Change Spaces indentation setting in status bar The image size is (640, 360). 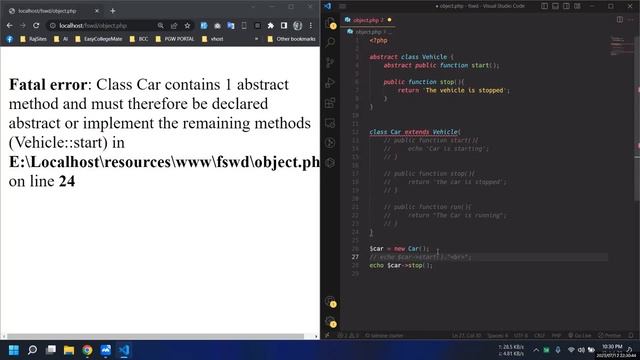click(x=497, y=336)
